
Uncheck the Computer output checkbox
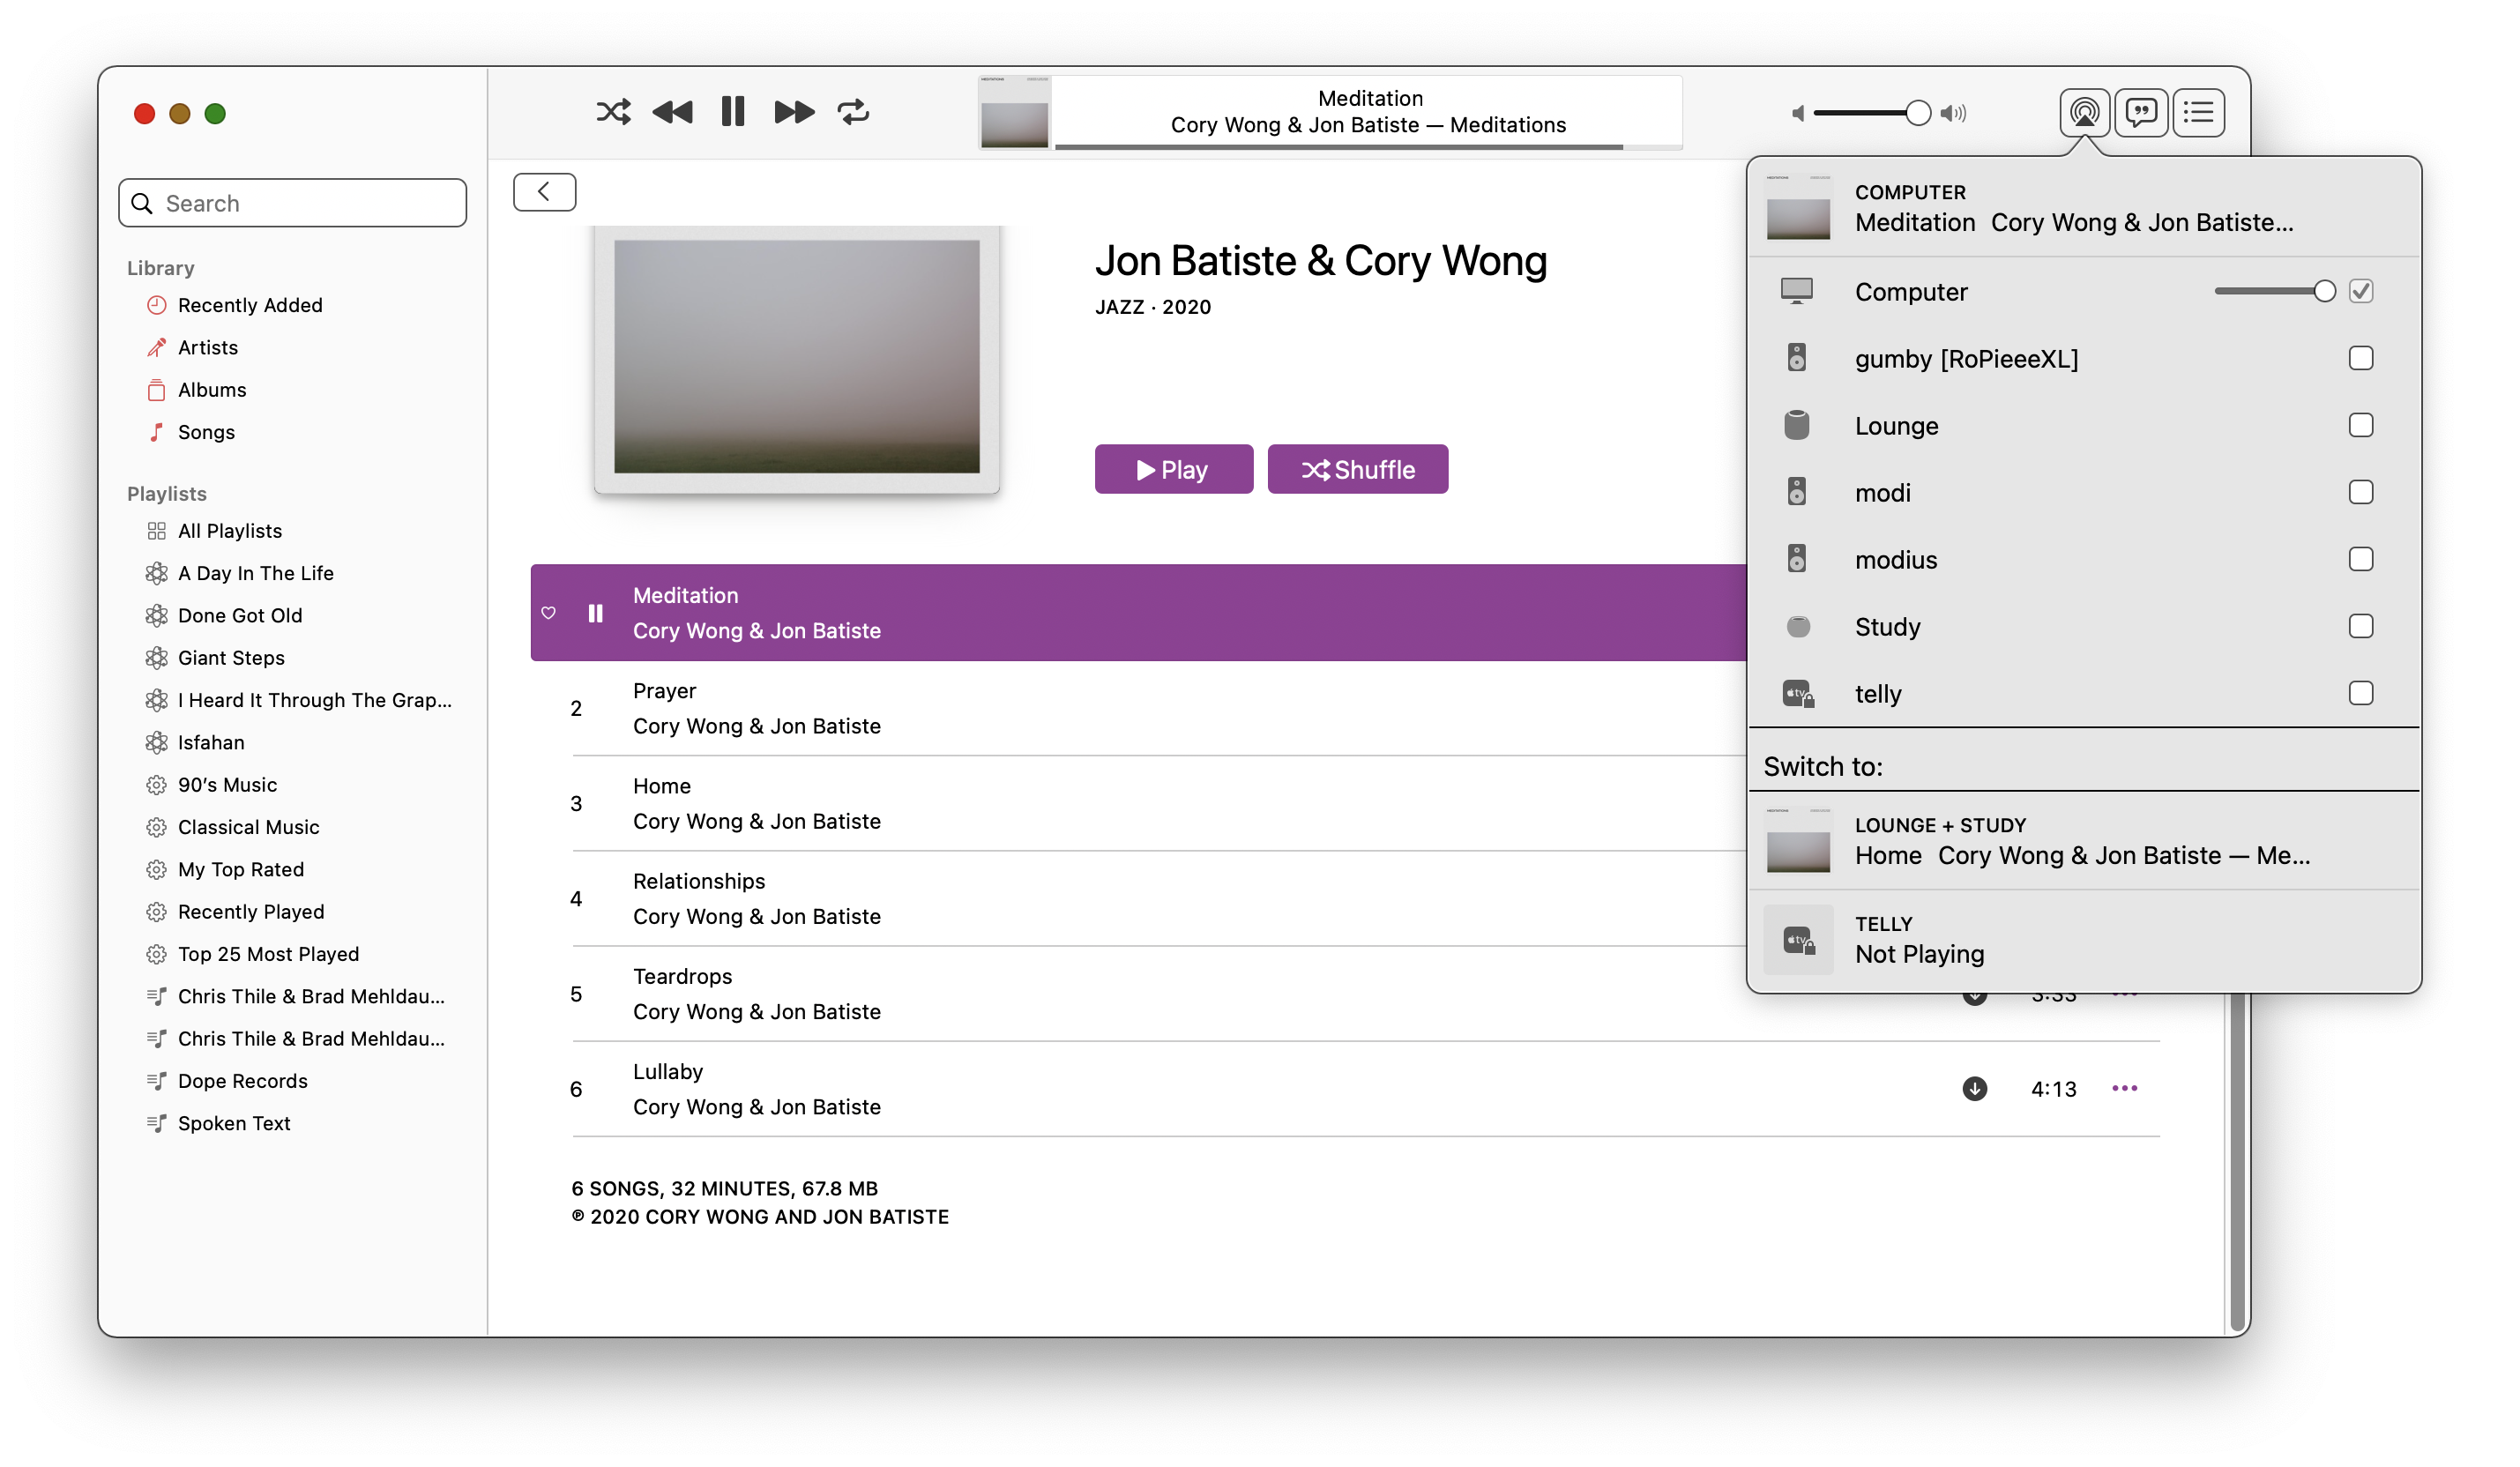point(2360,291)
